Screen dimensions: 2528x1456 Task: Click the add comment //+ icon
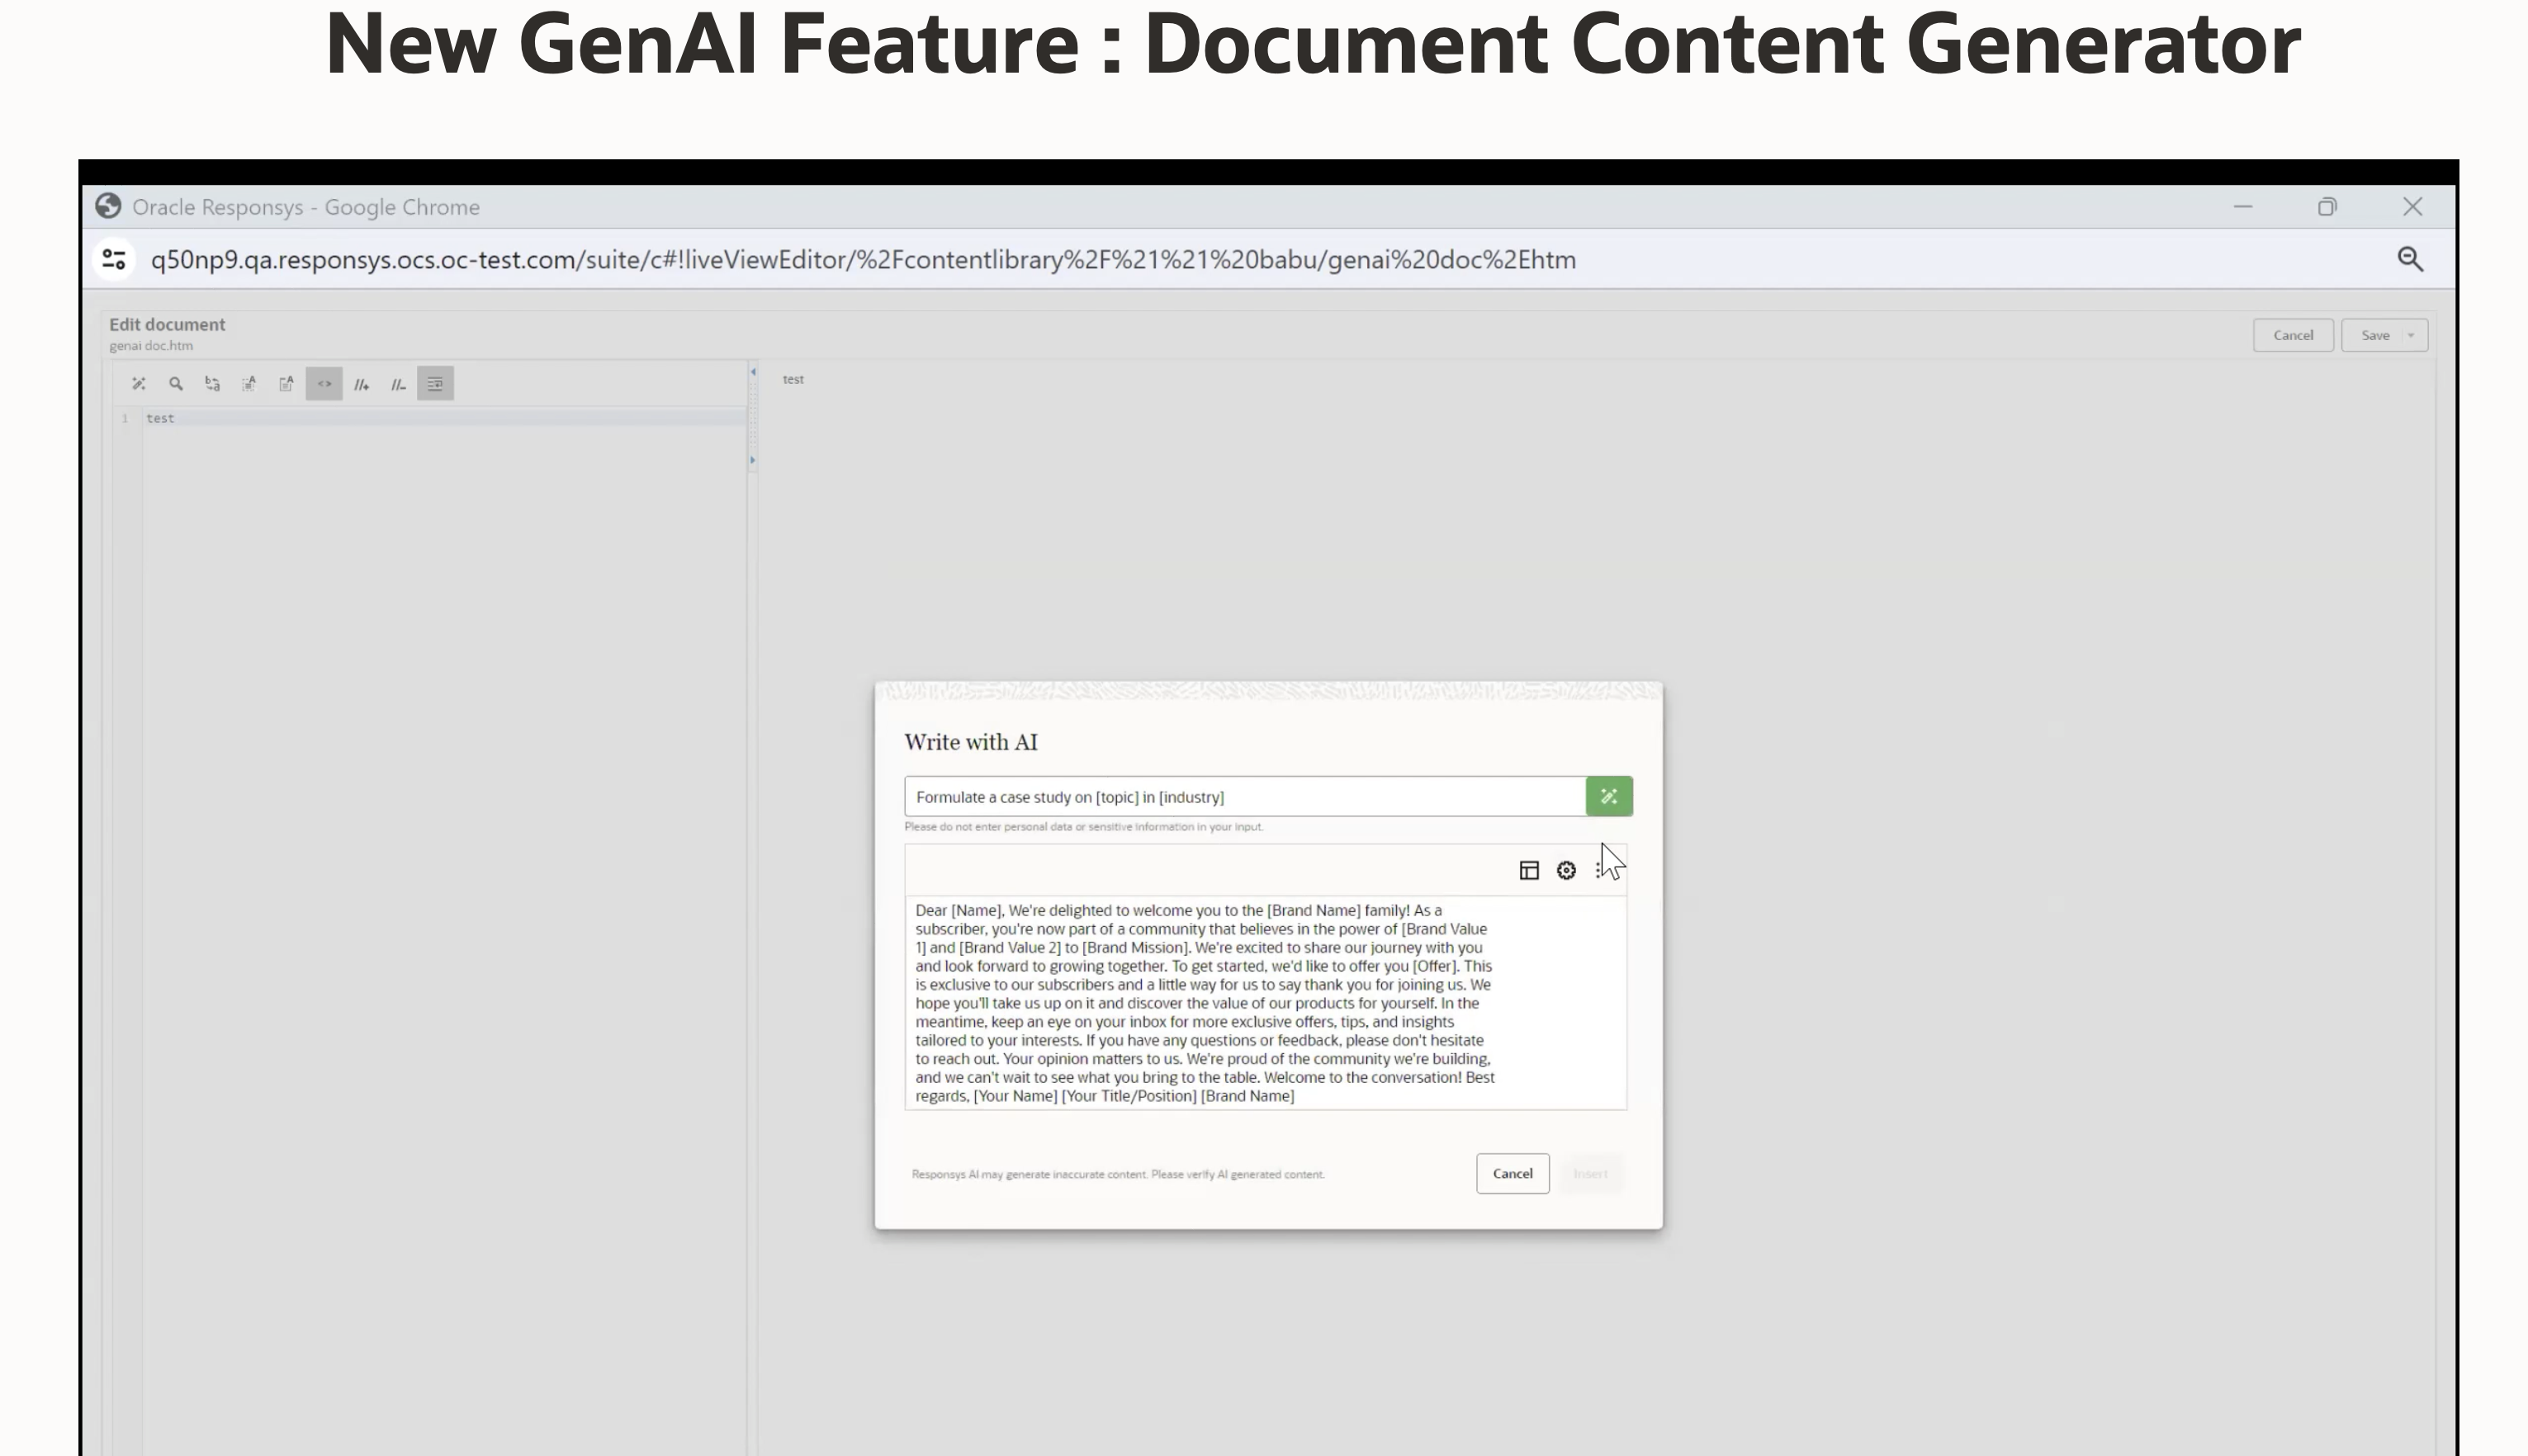(361, 384)
